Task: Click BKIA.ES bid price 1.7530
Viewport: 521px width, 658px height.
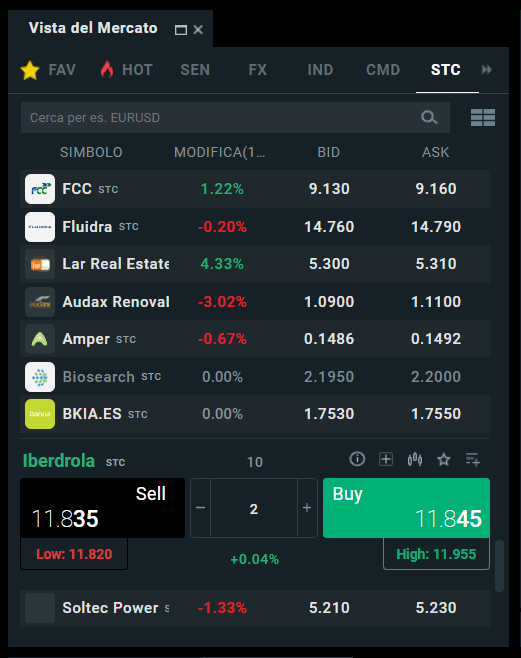Action: click(329, 414)
